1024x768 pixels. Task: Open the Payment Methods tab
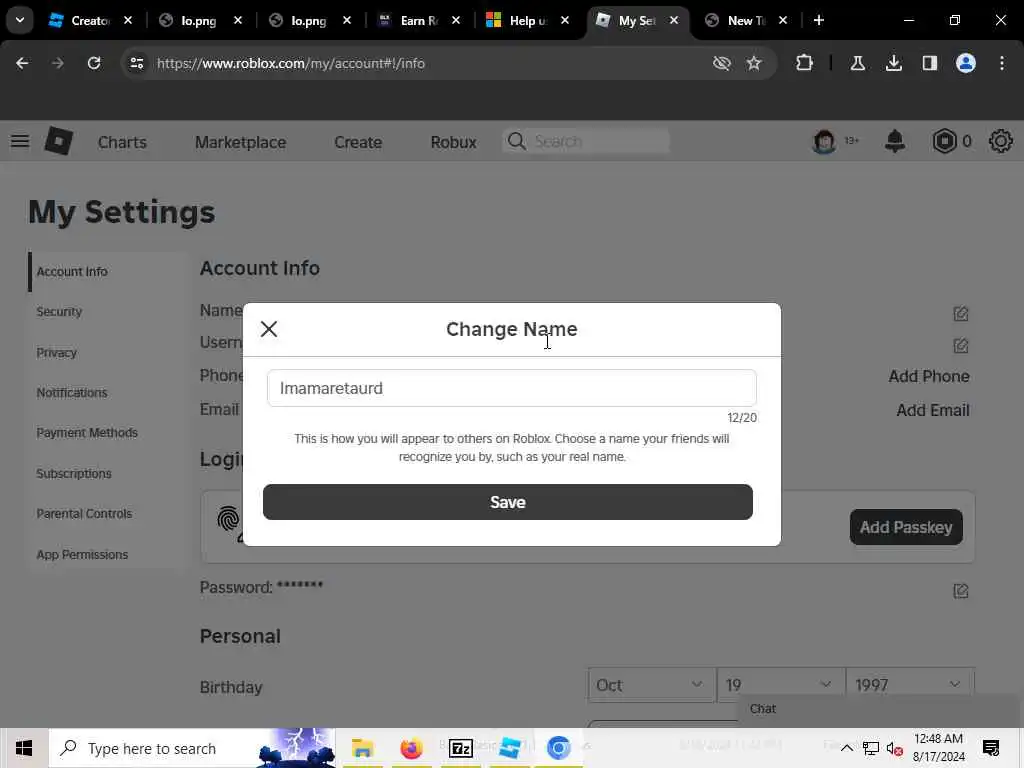(x=87, y=432)
